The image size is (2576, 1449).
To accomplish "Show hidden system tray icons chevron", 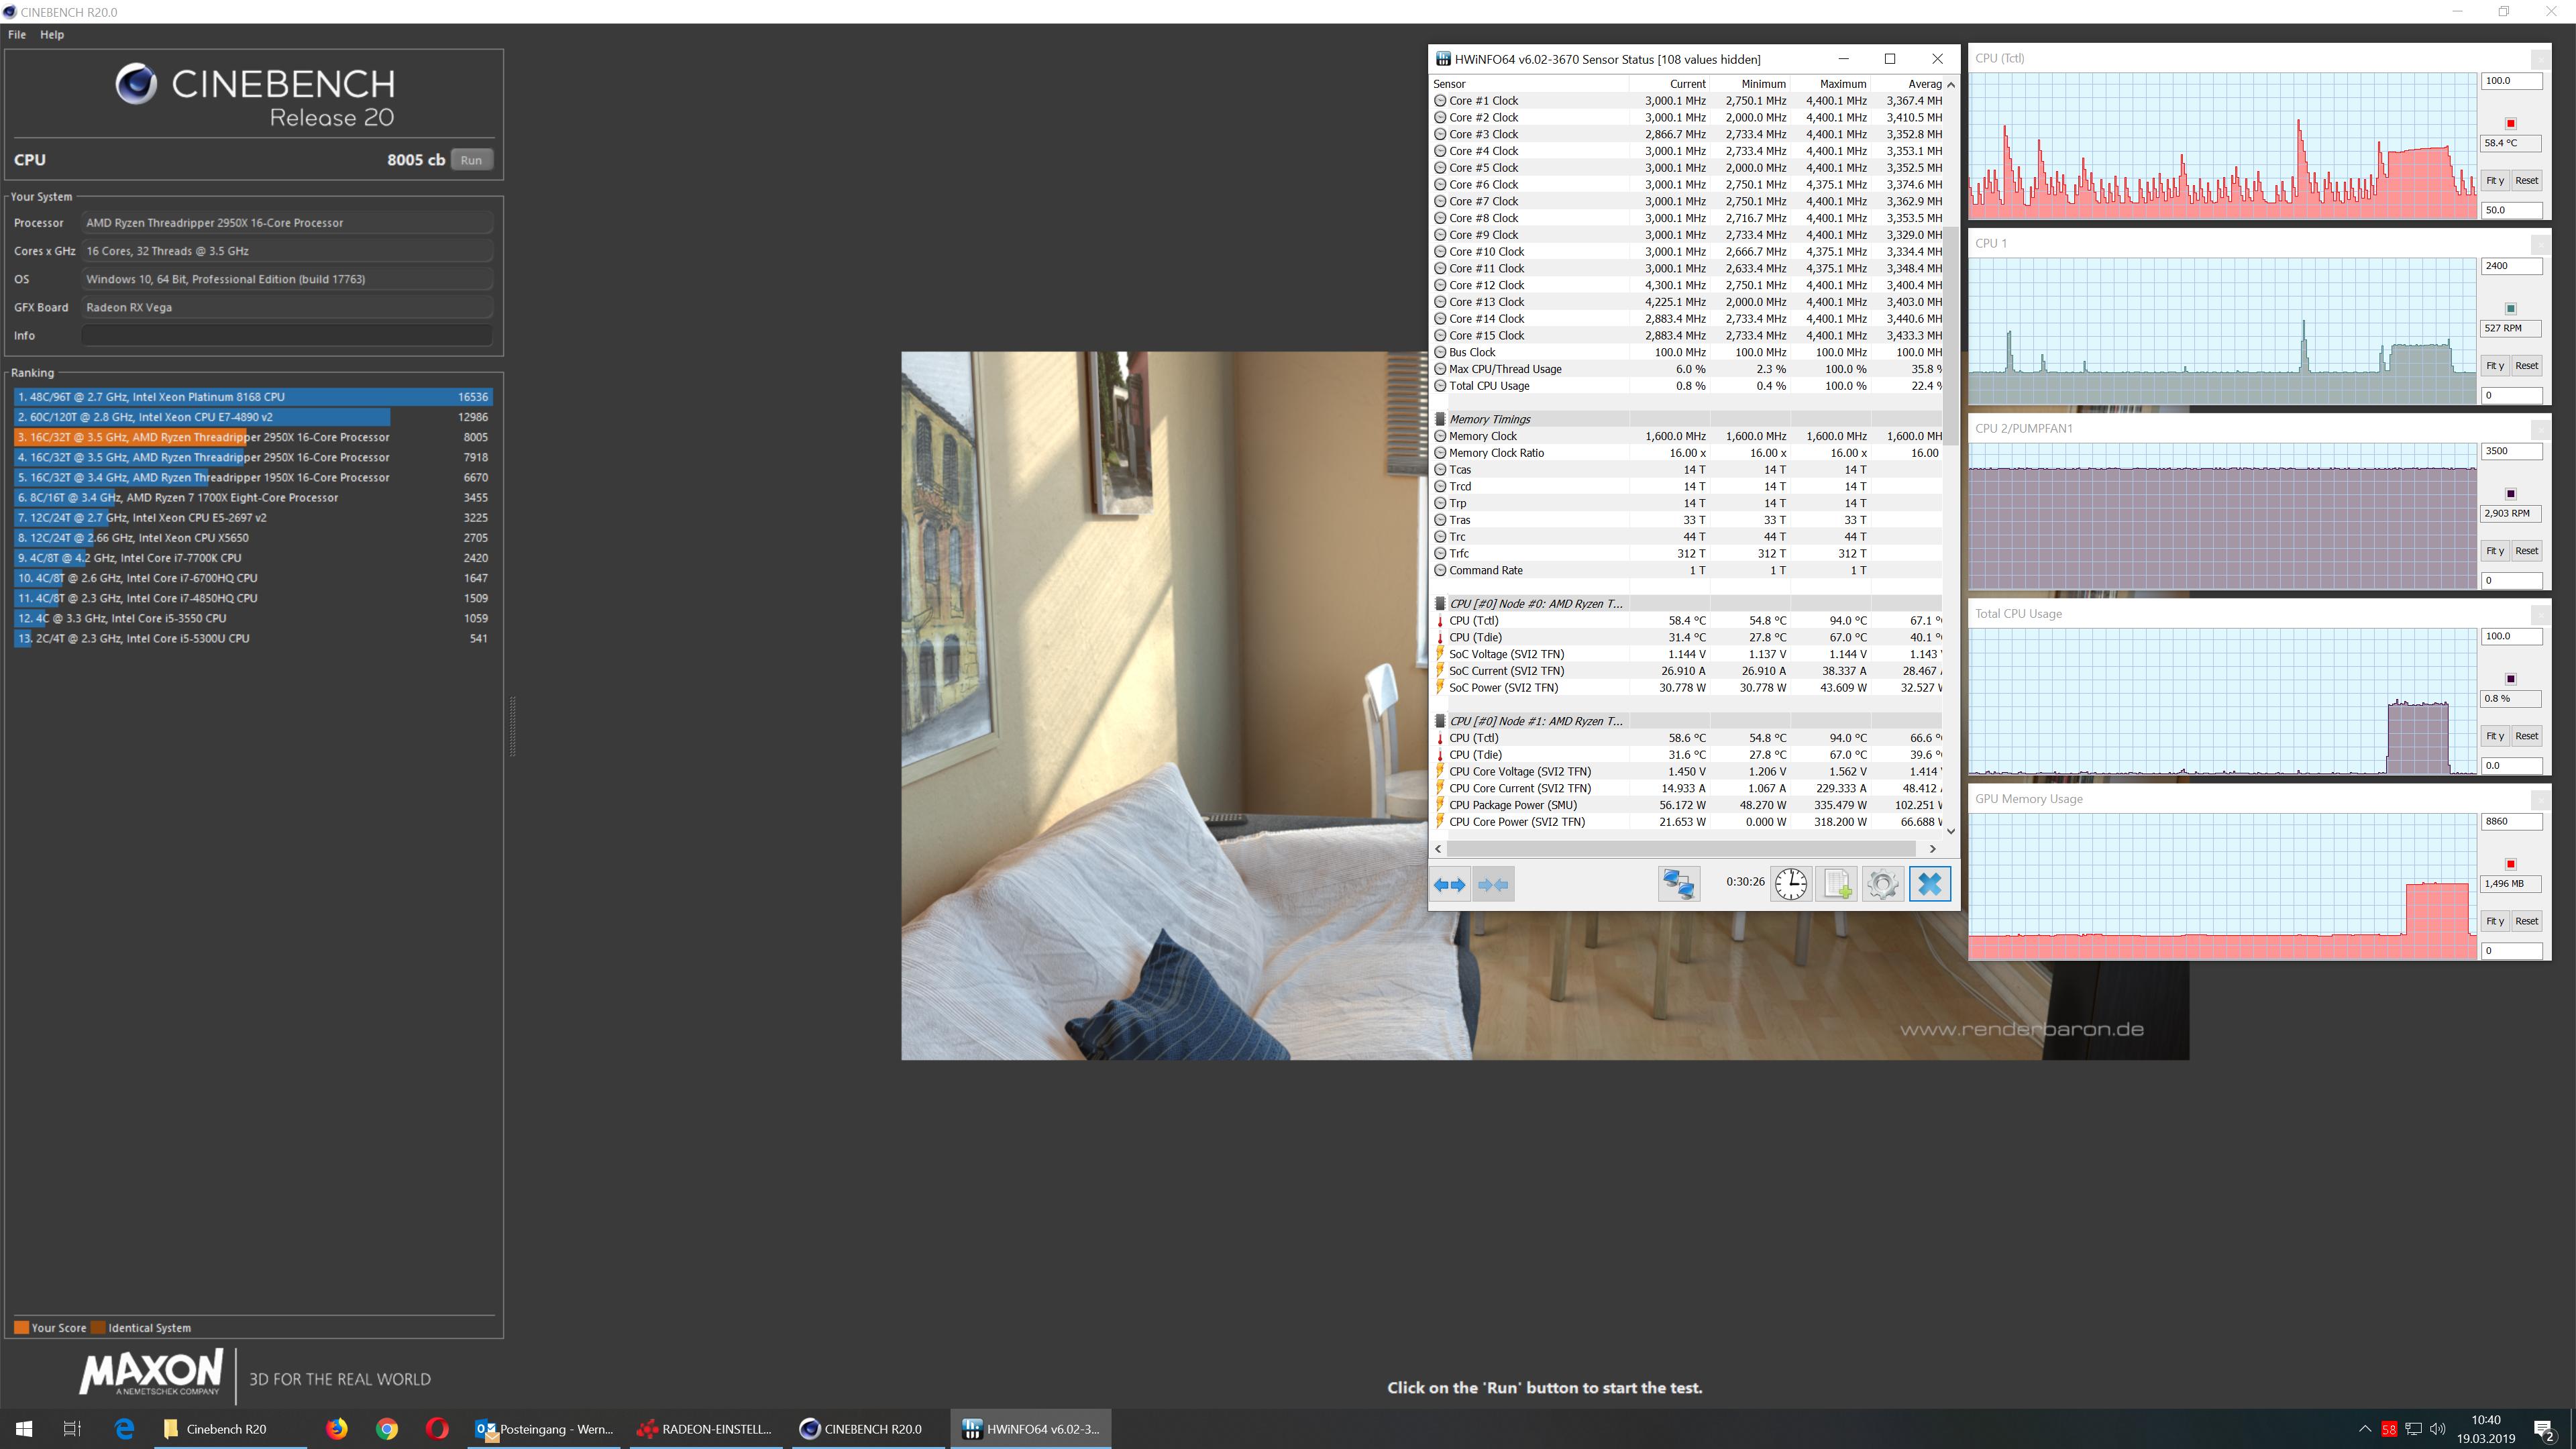I will coord(2364,1428).
